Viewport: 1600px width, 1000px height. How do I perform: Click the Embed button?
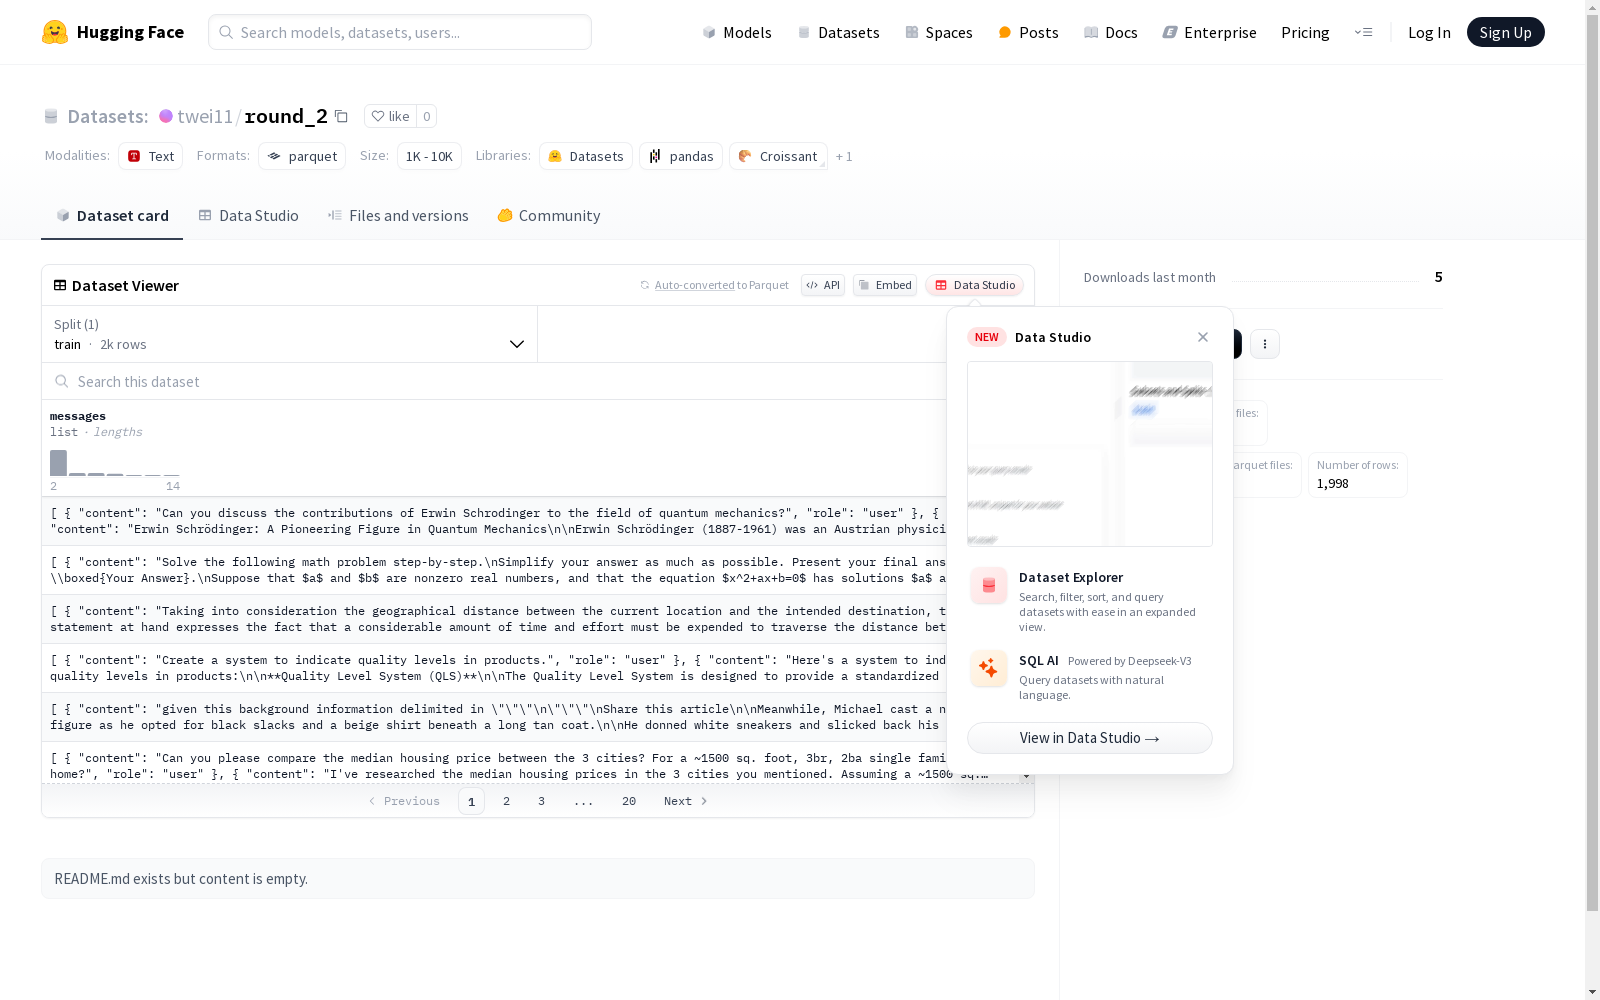885,285
